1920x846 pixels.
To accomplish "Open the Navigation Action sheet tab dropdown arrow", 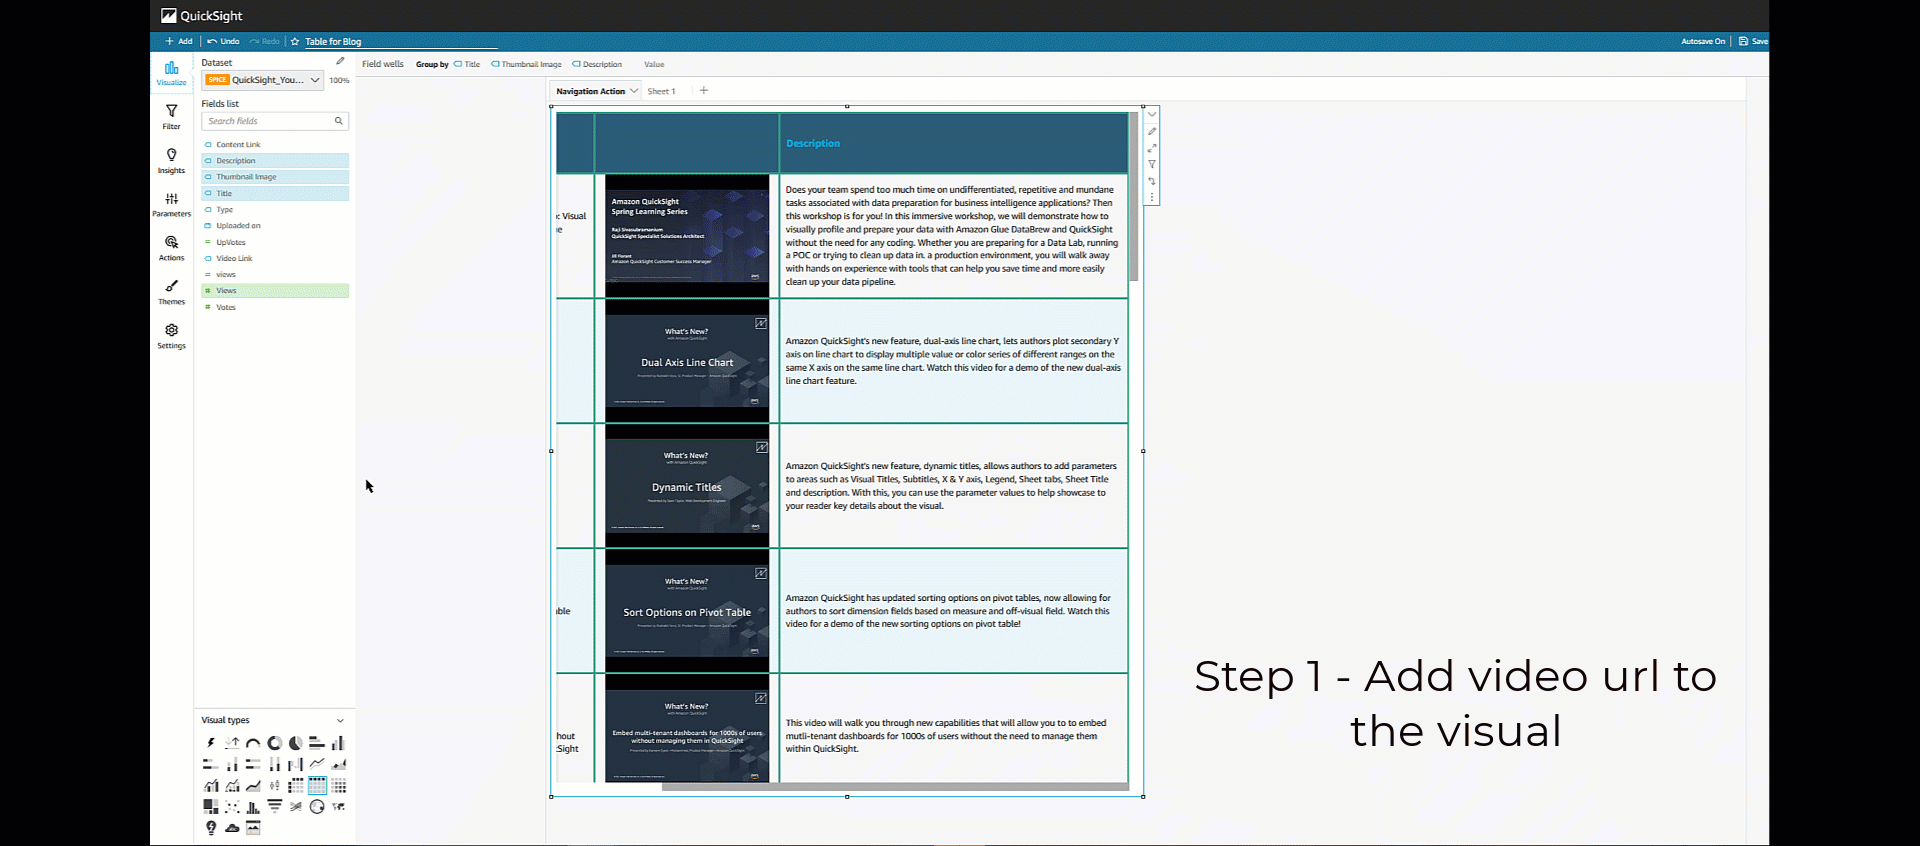I will (x=634, y=91).
